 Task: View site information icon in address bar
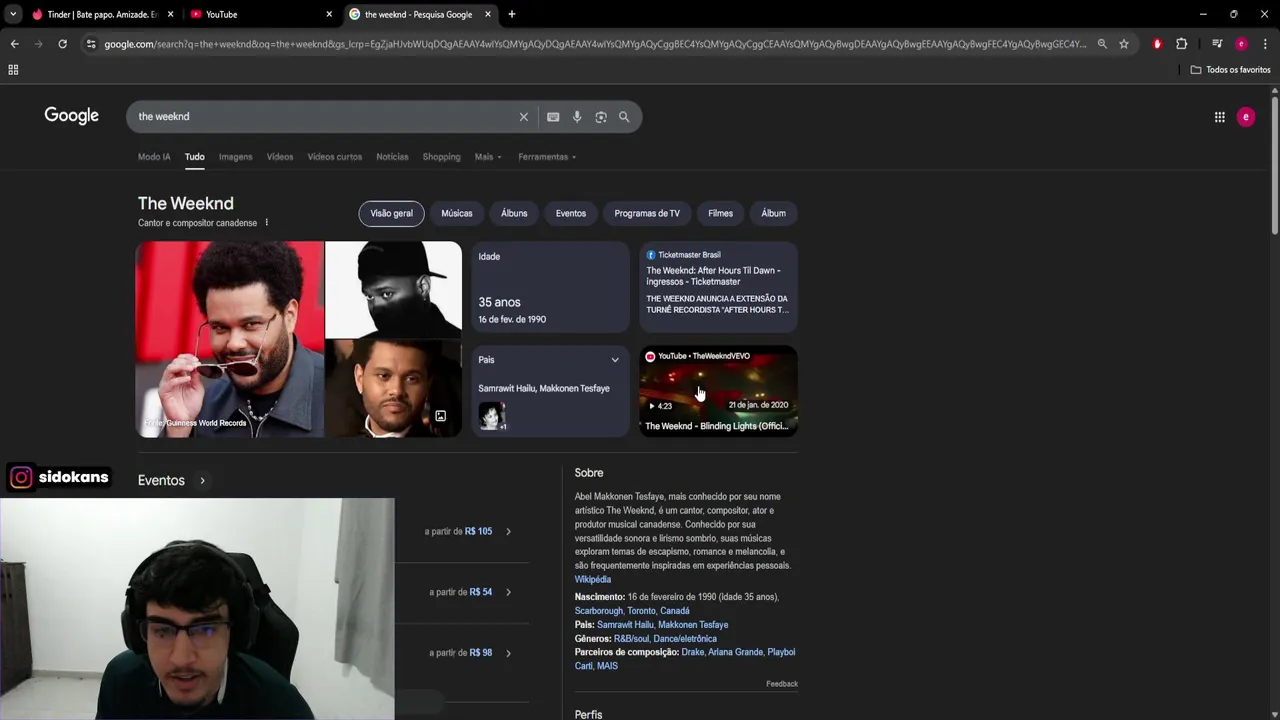[x=91, y=44]
